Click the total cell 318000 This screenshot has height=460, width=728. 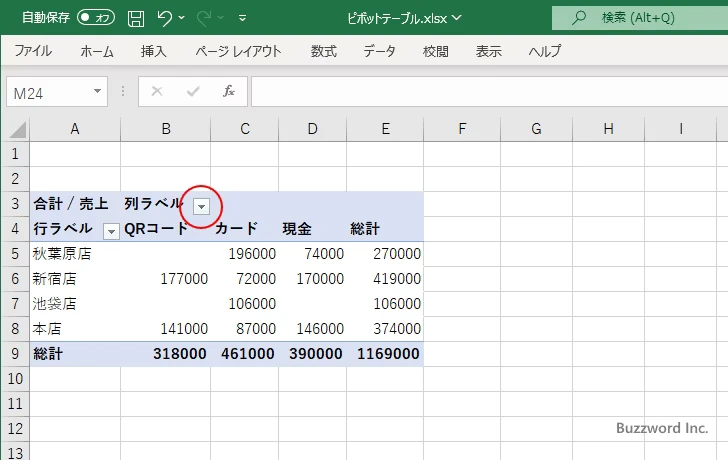tap(165, 354)
